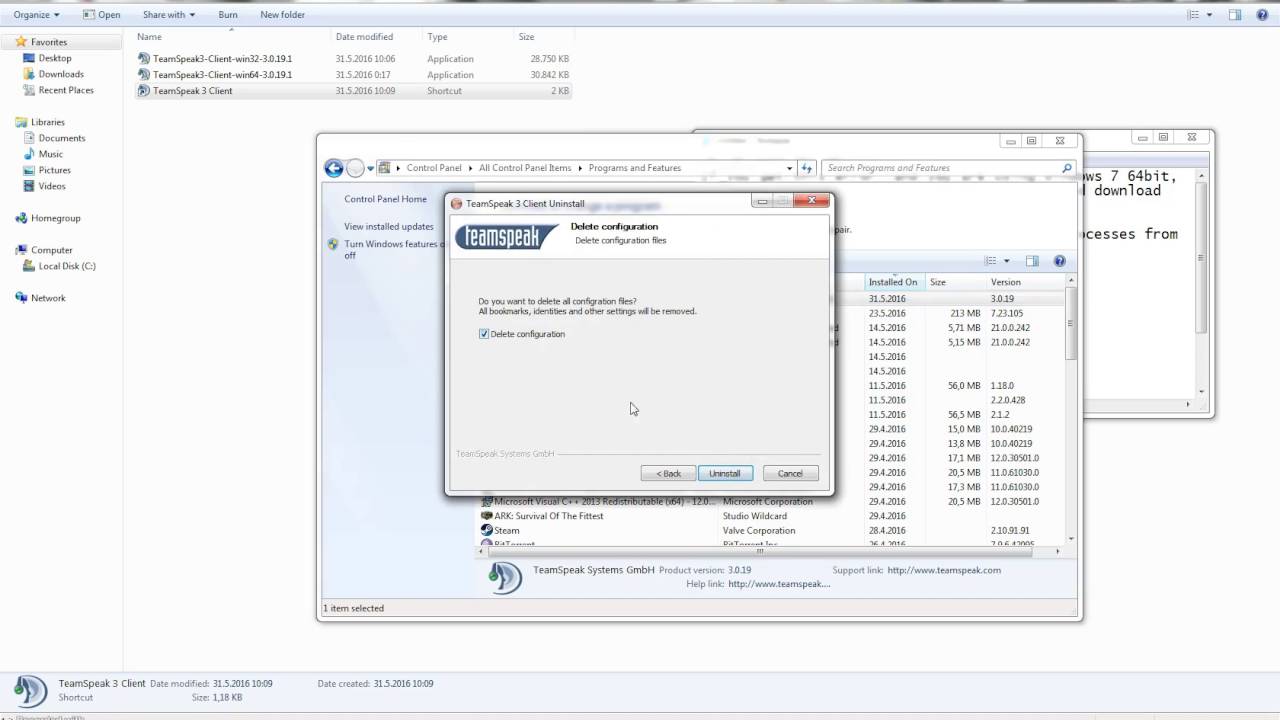Select Computer in navigation pane
The image size is (1280, 720).
coord(51,250)
